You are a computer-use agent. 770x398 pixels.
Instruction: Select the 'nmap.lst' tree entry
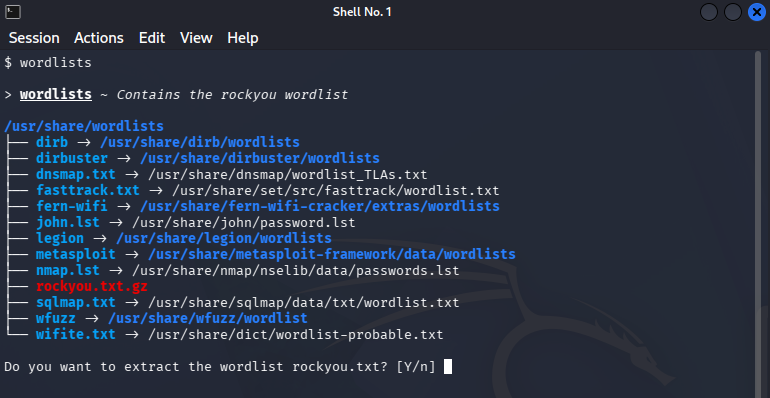(68, 270)
